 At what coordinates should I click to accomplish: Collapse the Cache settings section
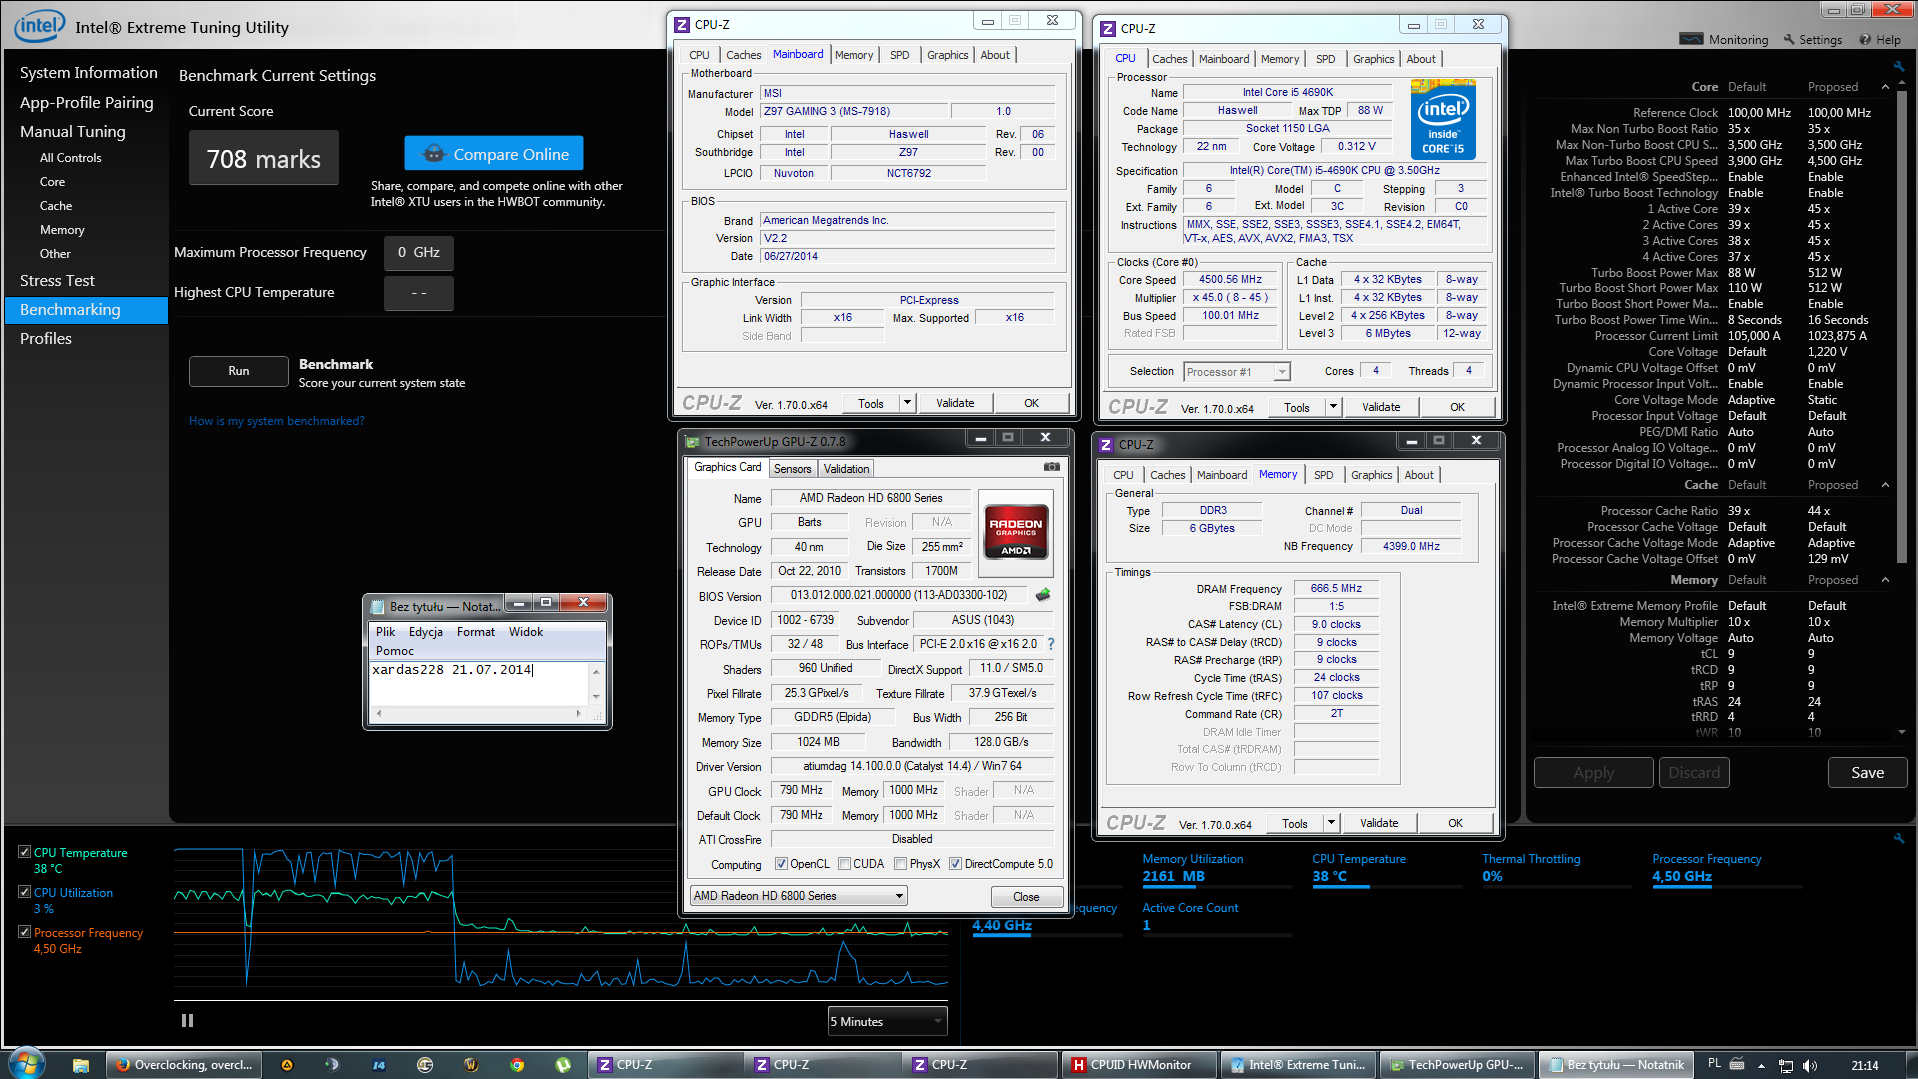point(1885,485)
